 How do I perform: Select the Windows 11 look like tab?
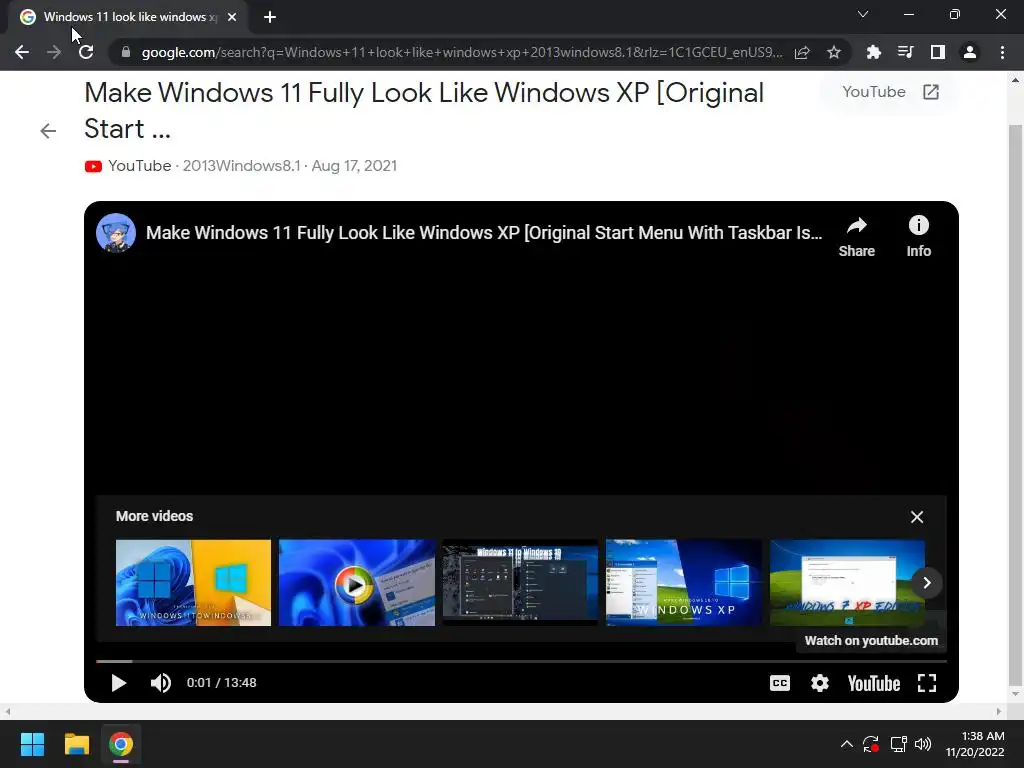click(x=128, y=17)
